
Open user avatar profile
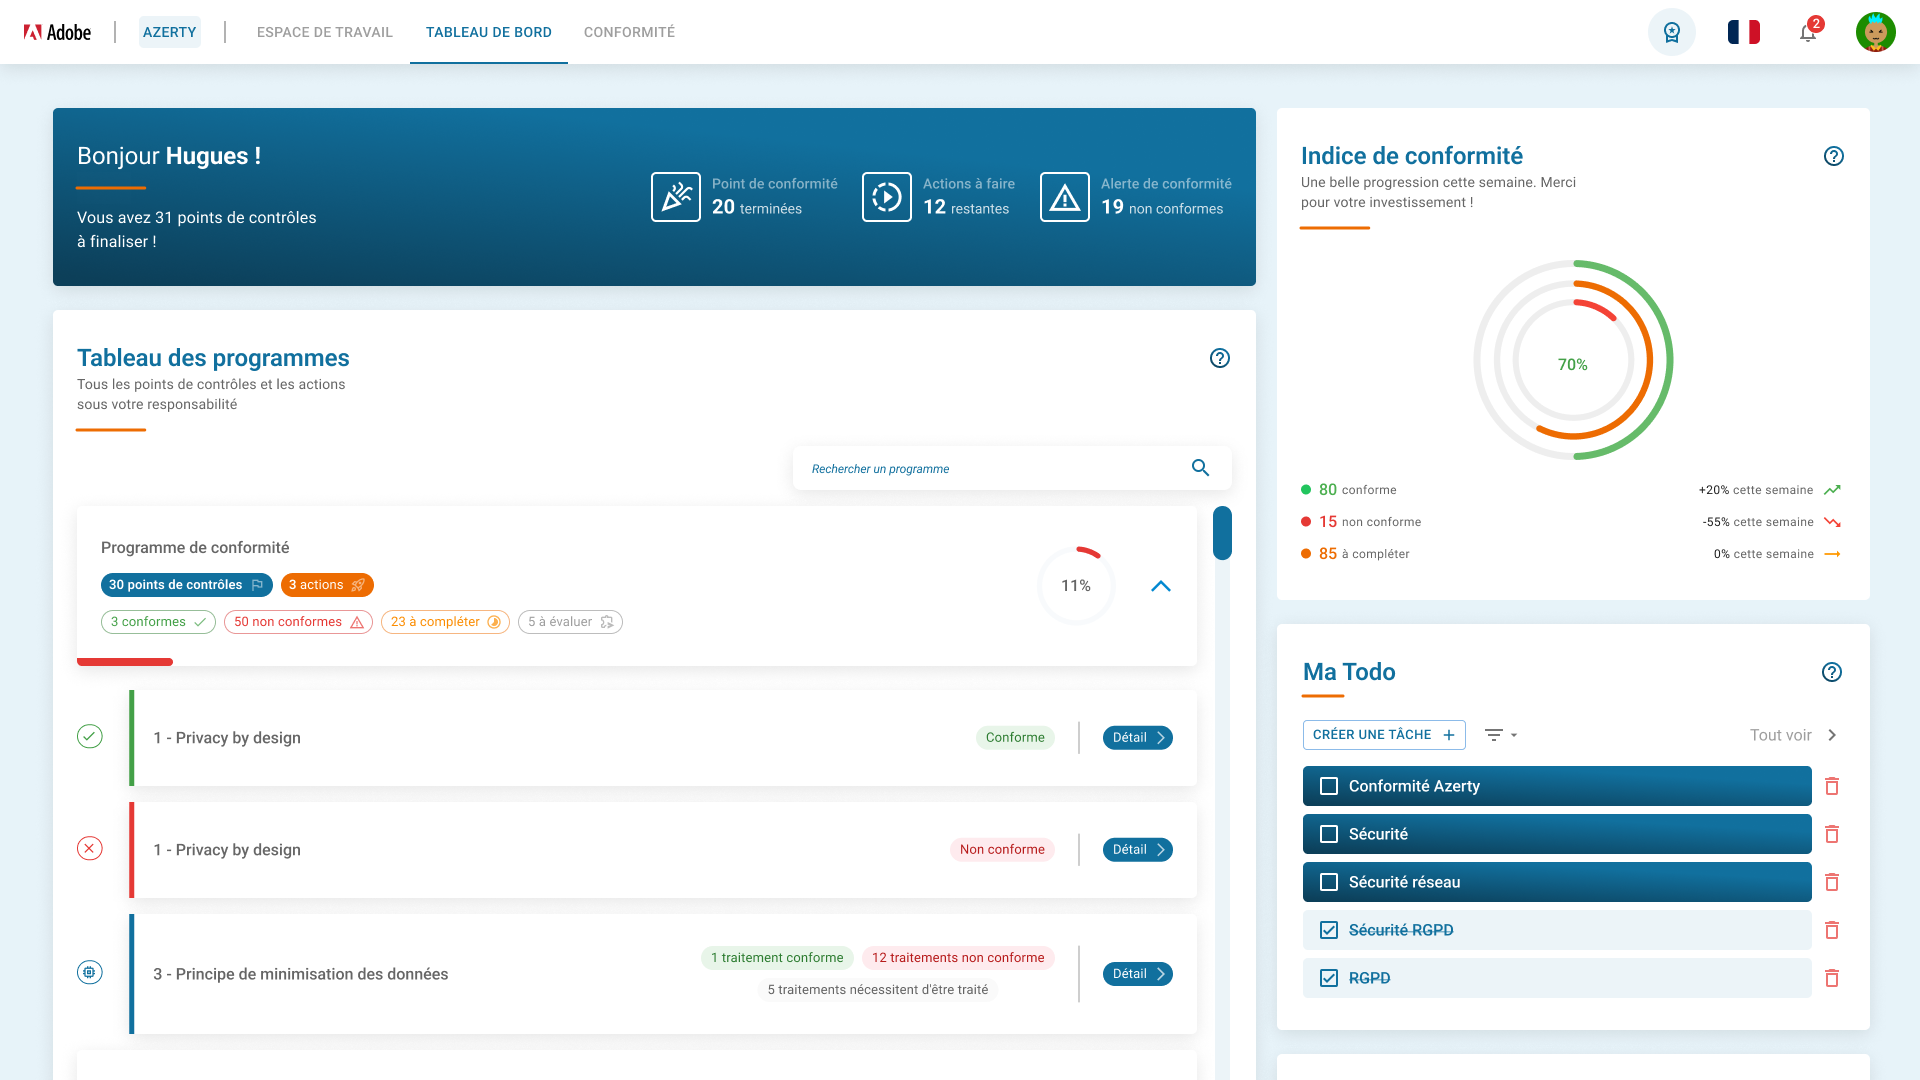point(1876,32)
